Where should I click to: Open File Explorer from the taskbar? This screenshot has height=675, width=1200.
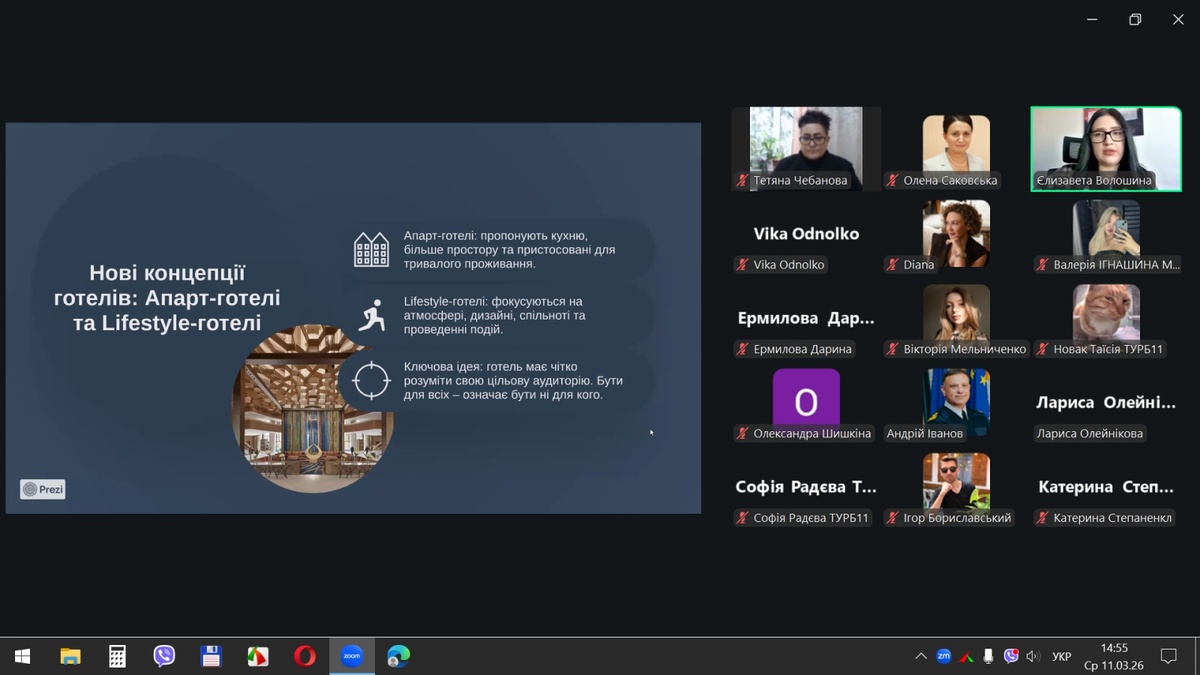pyautogui.click(x=70, y=656)
